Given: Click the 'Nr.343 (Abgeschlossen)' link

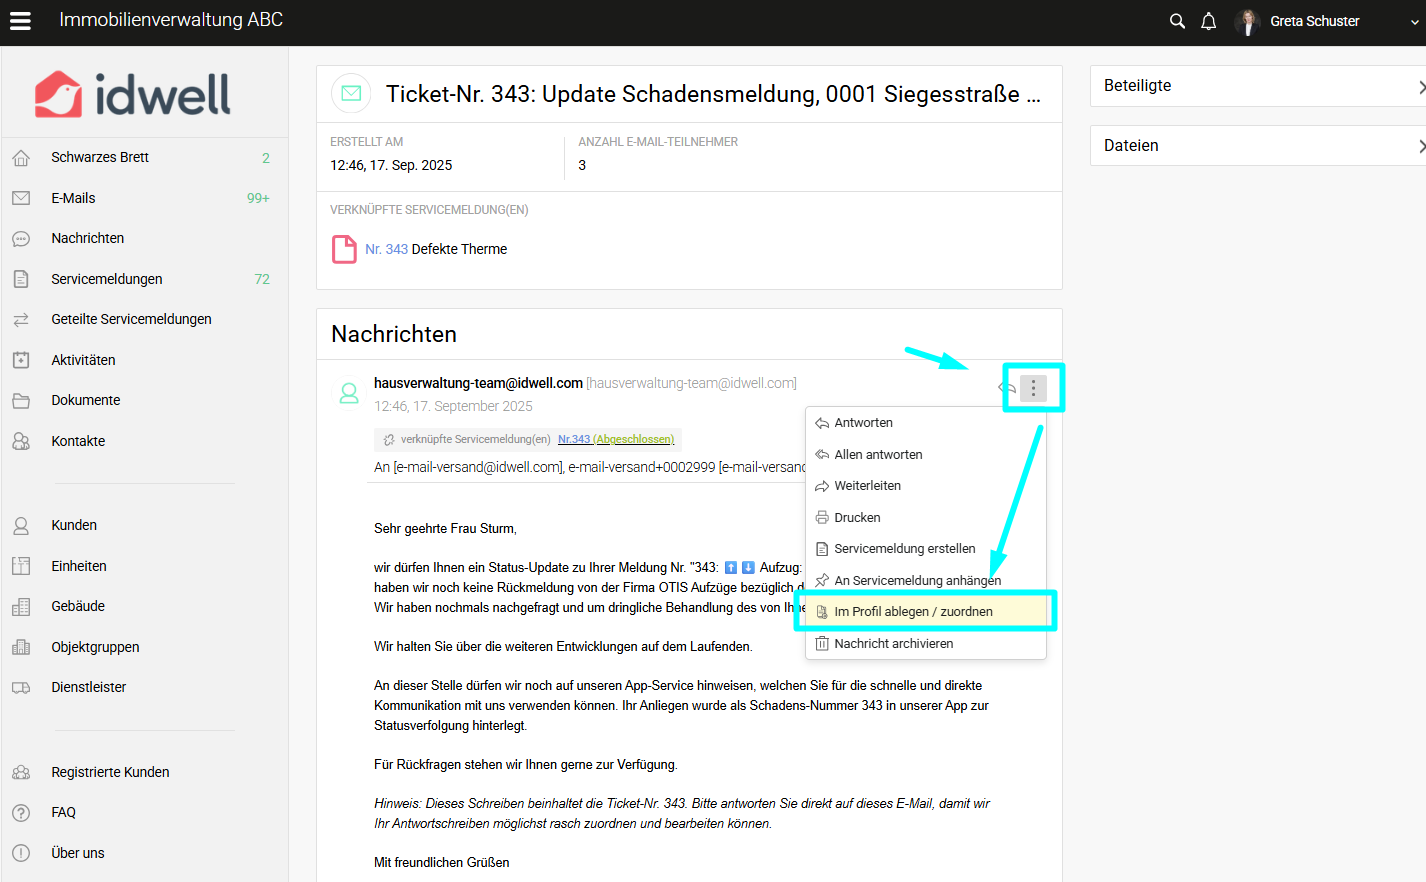Looking at the screenshot, I should click(x=616, y=439).
